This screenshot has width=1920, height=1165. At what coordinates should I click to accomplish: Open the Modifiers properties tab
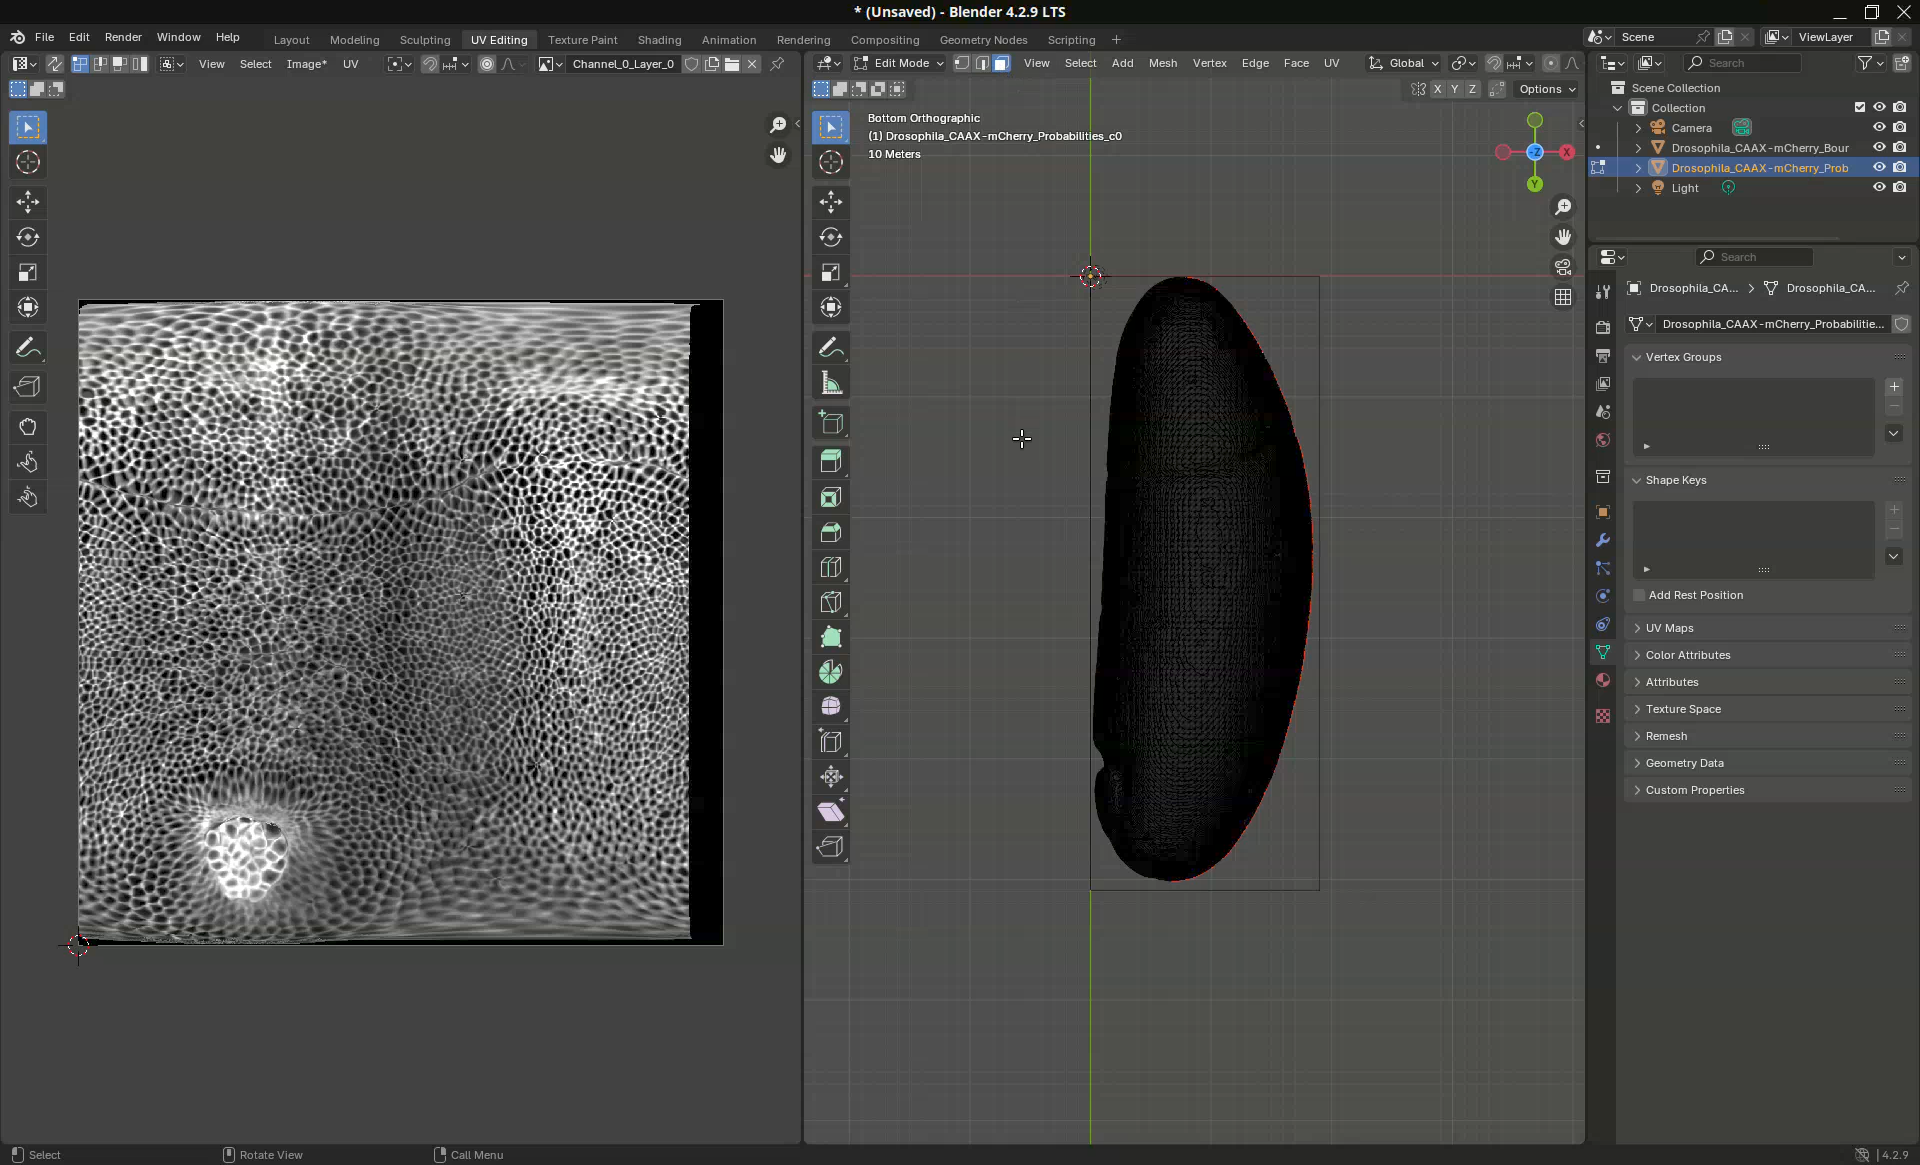click(1603, 540)
